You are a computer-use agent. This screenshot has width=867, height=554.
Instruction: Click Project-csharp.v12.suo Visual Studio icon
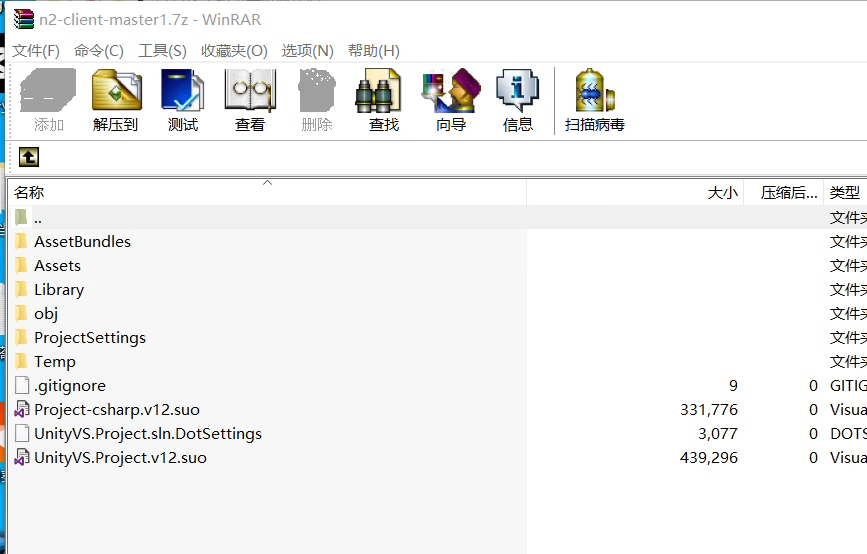[22, 409]
